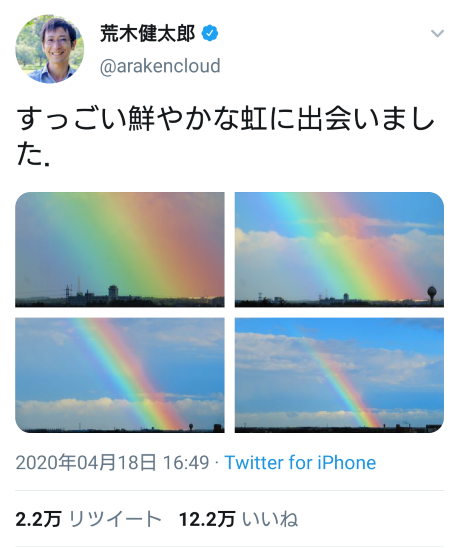View the top-left wide rainbow photo
The image size is (455, 548).
coord(120,250)
